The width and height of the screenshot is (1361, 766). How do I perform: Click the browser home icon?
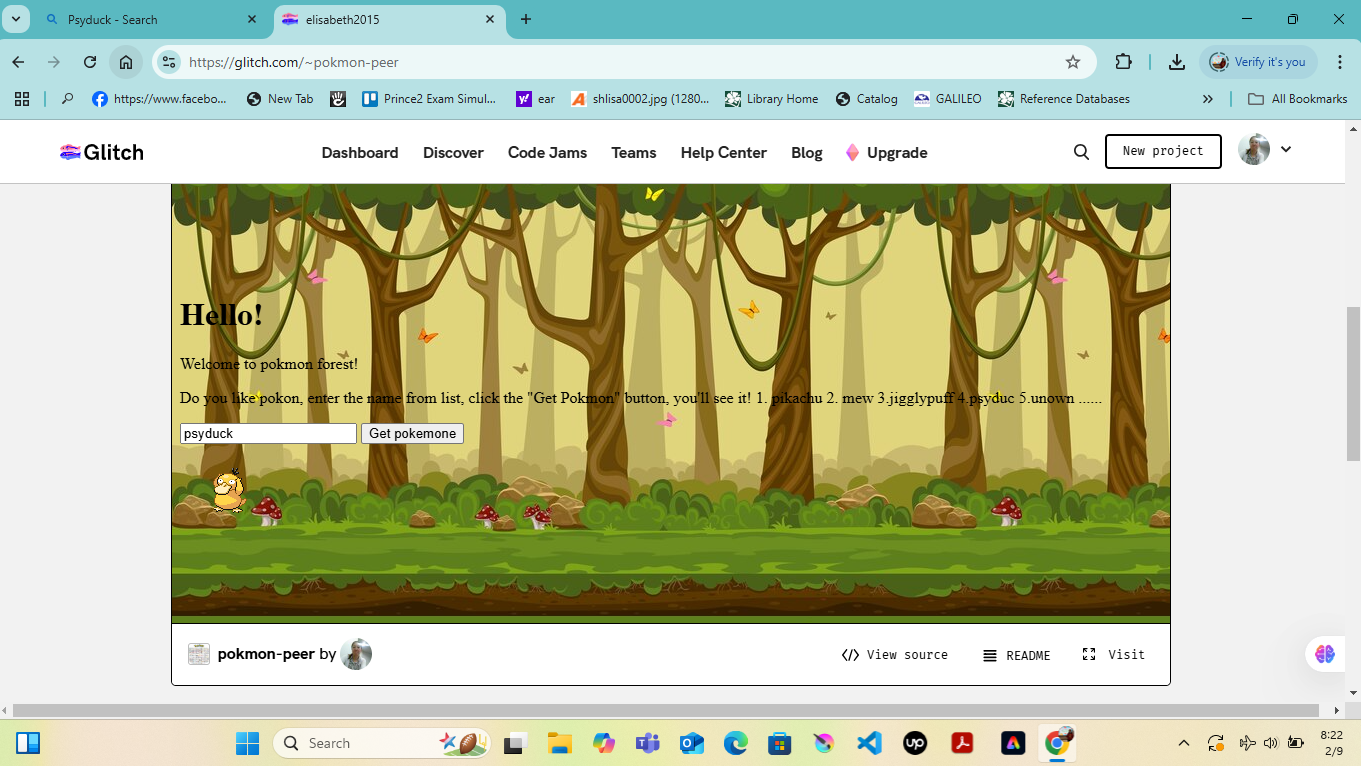tap(126, 62)
